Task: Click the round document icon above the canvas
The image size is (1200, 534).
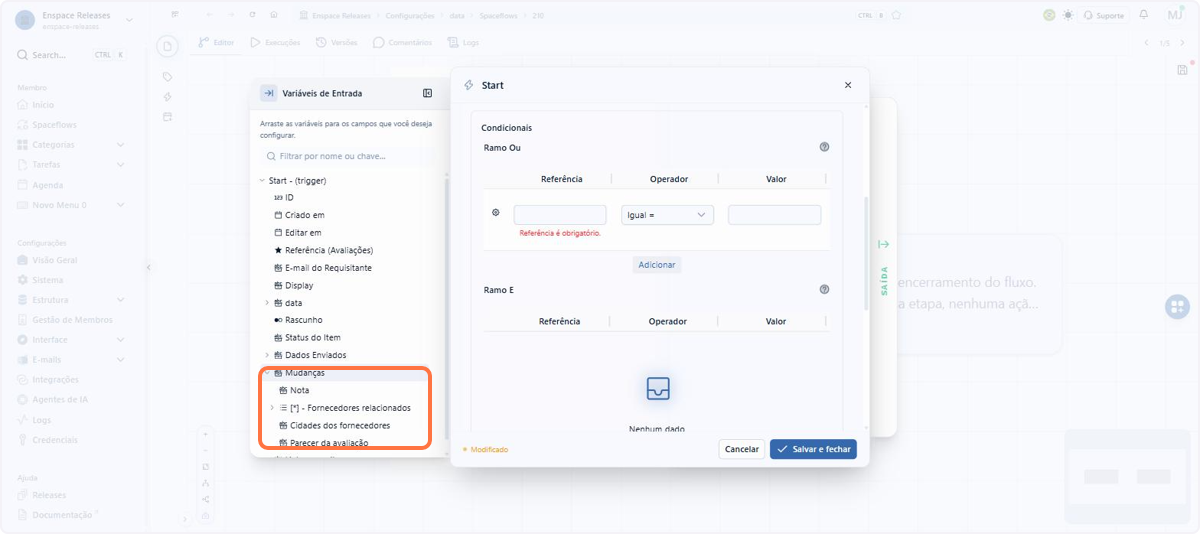Action: click(x=168, y=46)
